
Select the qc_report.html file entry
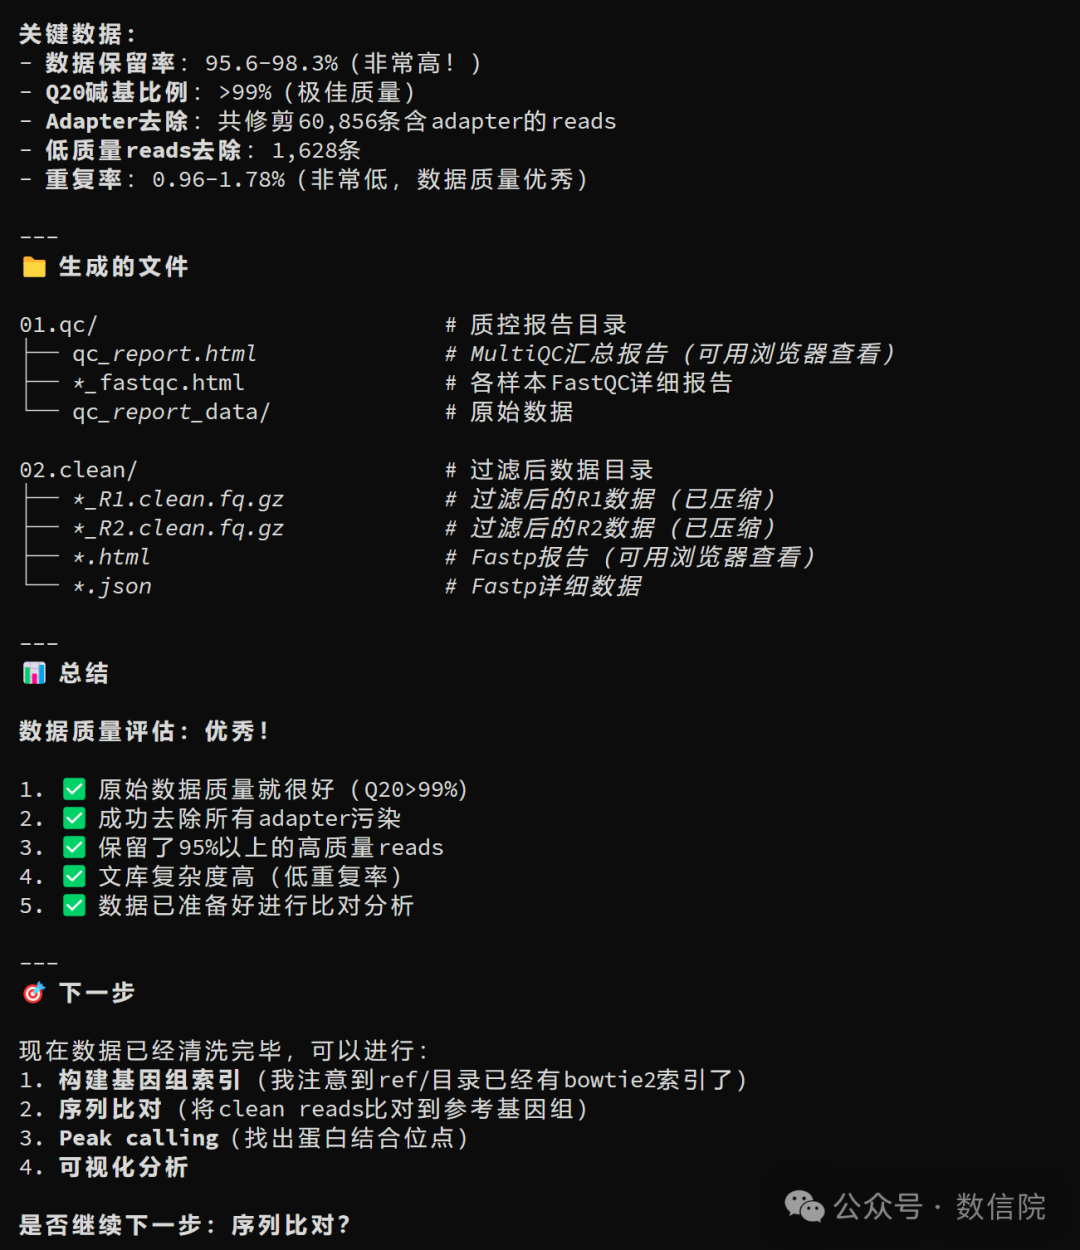point(164,354)
